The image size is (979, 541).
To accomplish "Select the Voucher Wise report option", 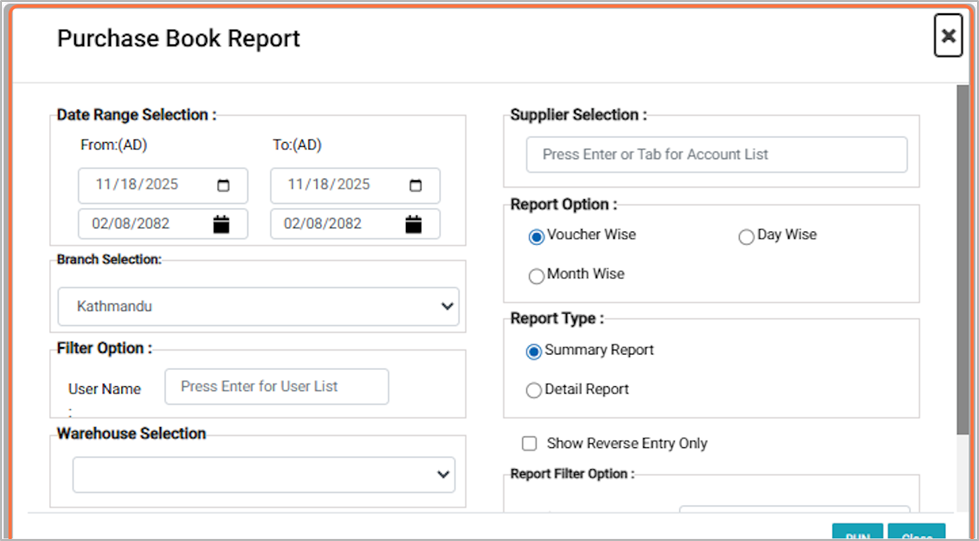I will pyautogui.click(x=536, y=236).
